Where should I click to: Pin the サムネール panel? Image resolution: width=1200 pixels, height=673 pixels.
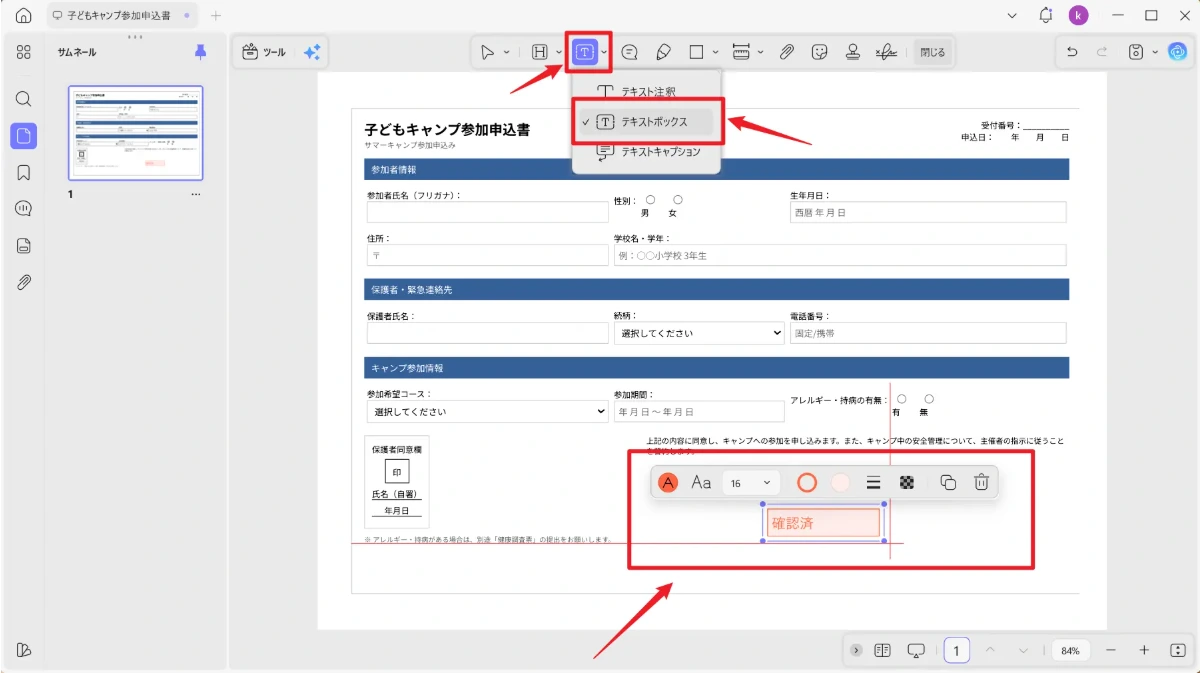pyautogui.click(x=200, y=52)
